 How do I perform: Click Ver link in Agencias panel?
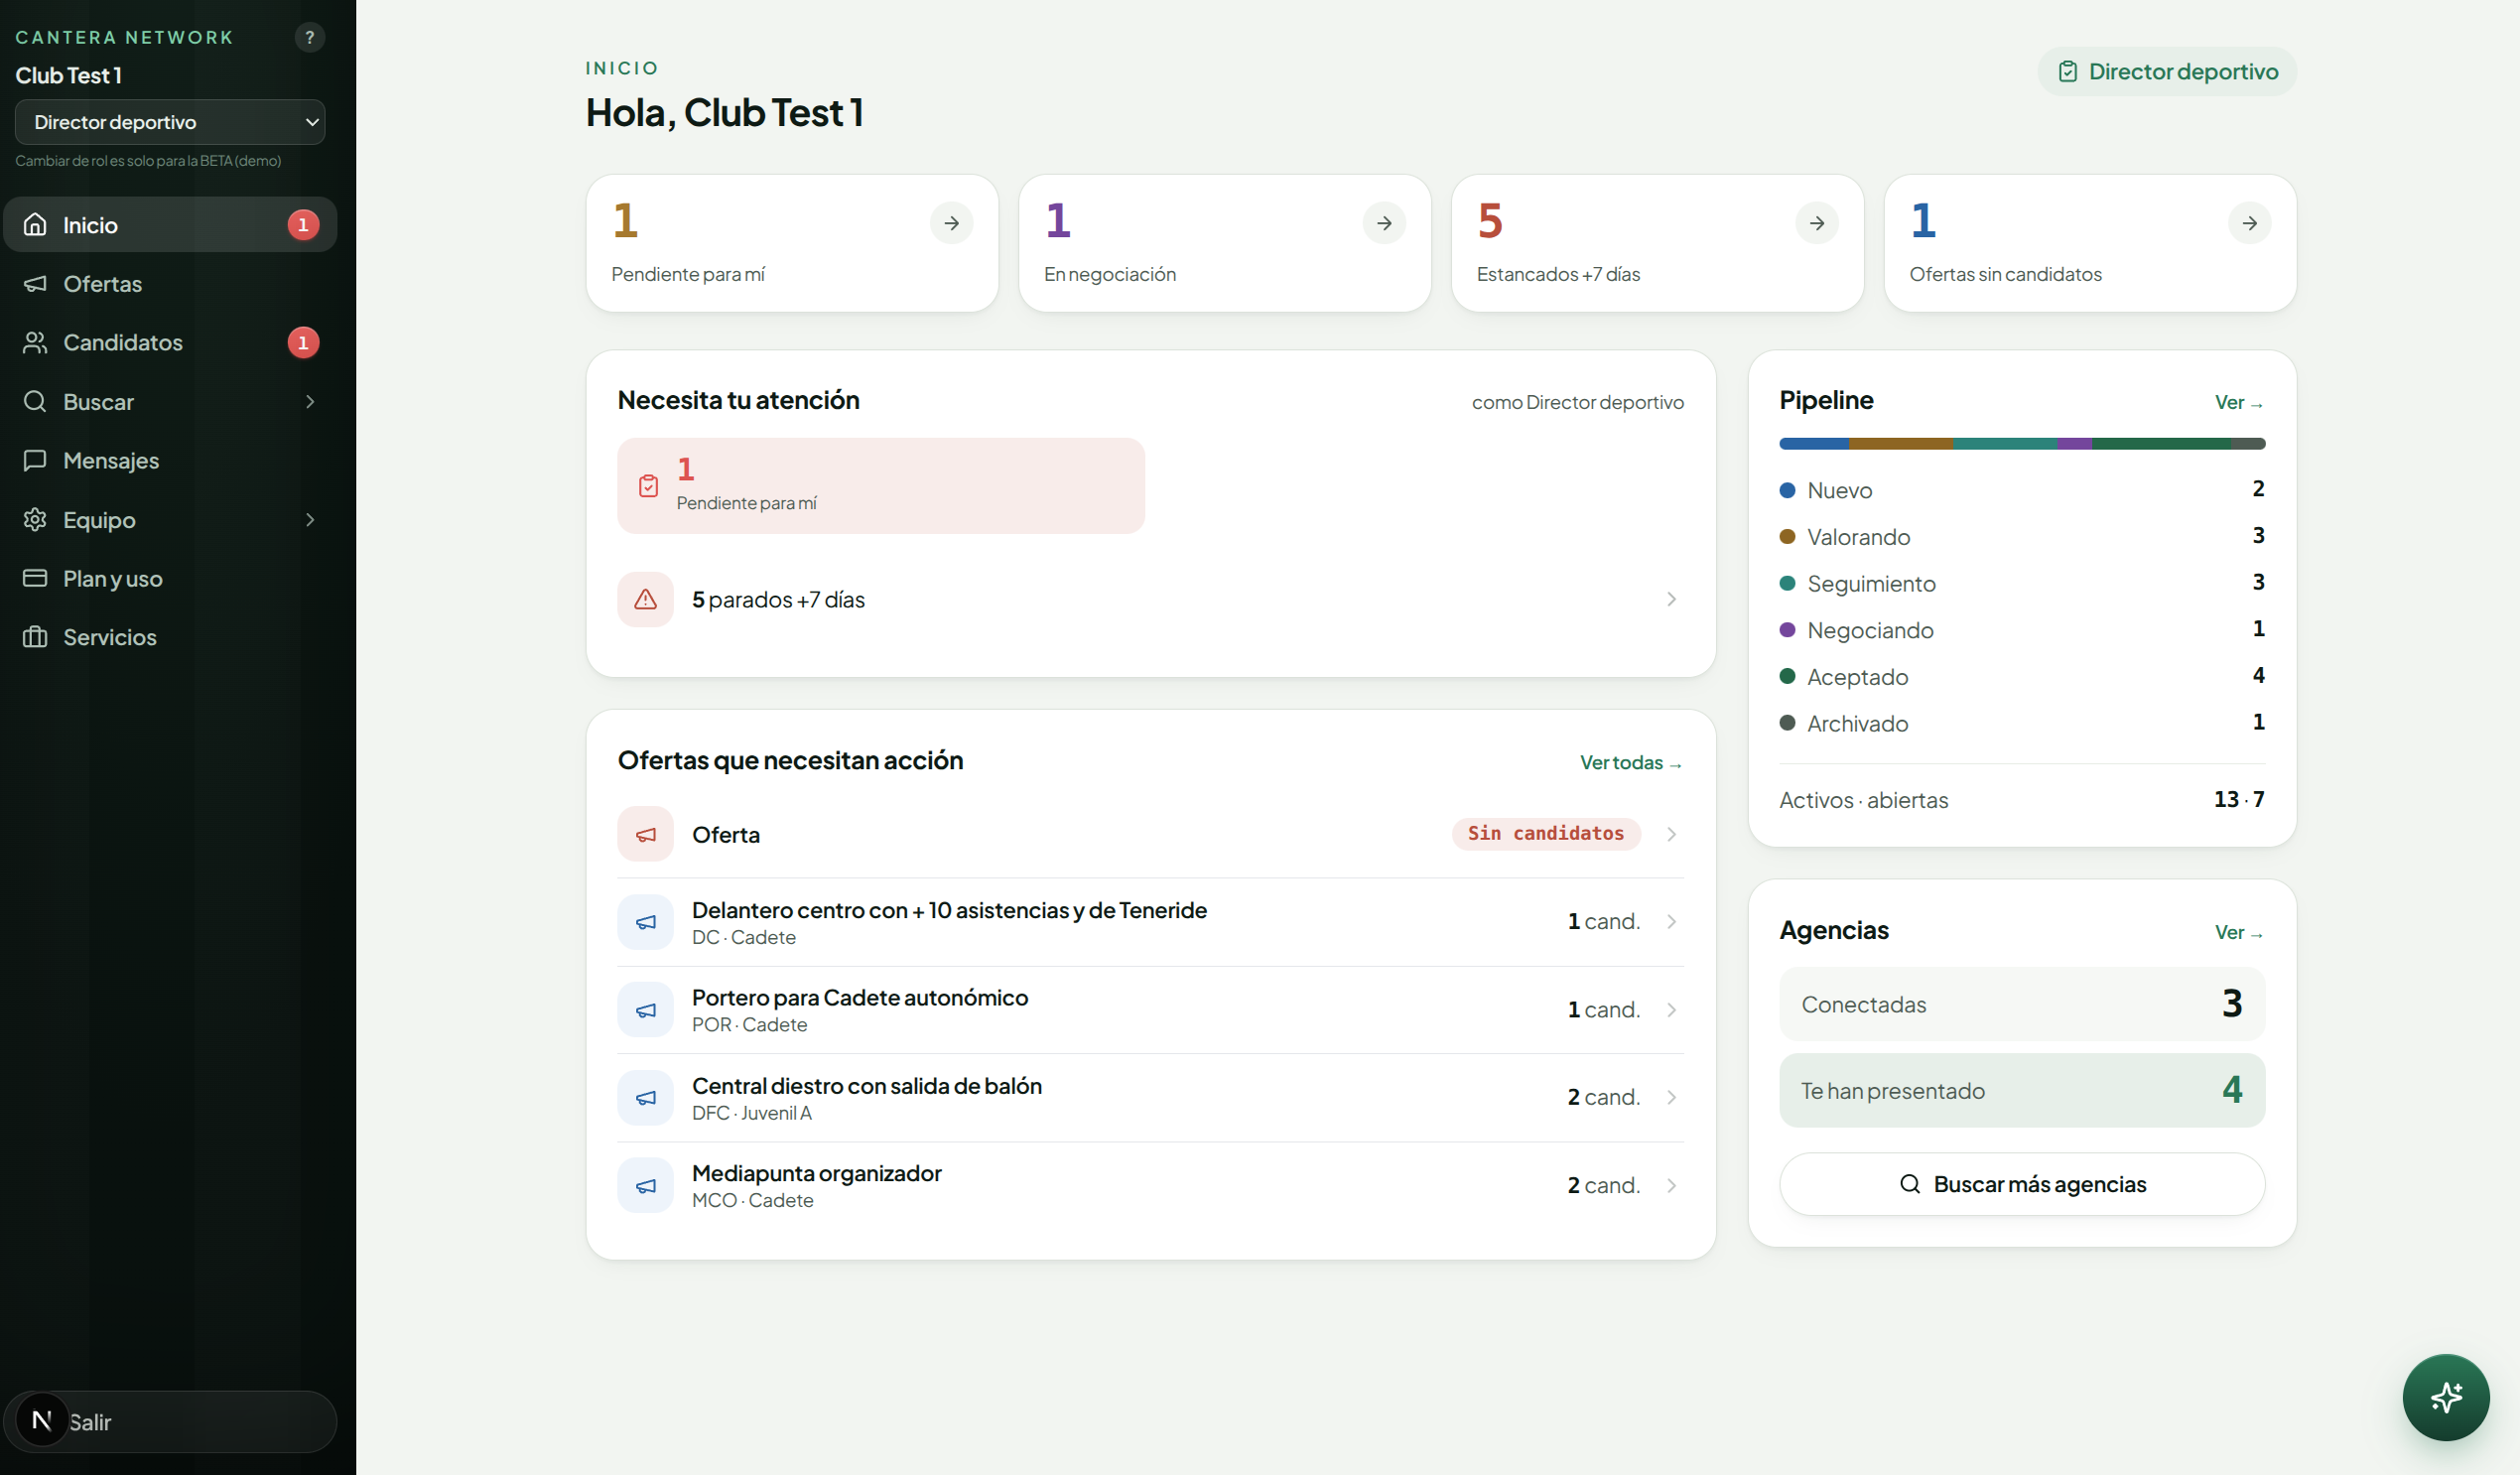tap(2238, 932)
